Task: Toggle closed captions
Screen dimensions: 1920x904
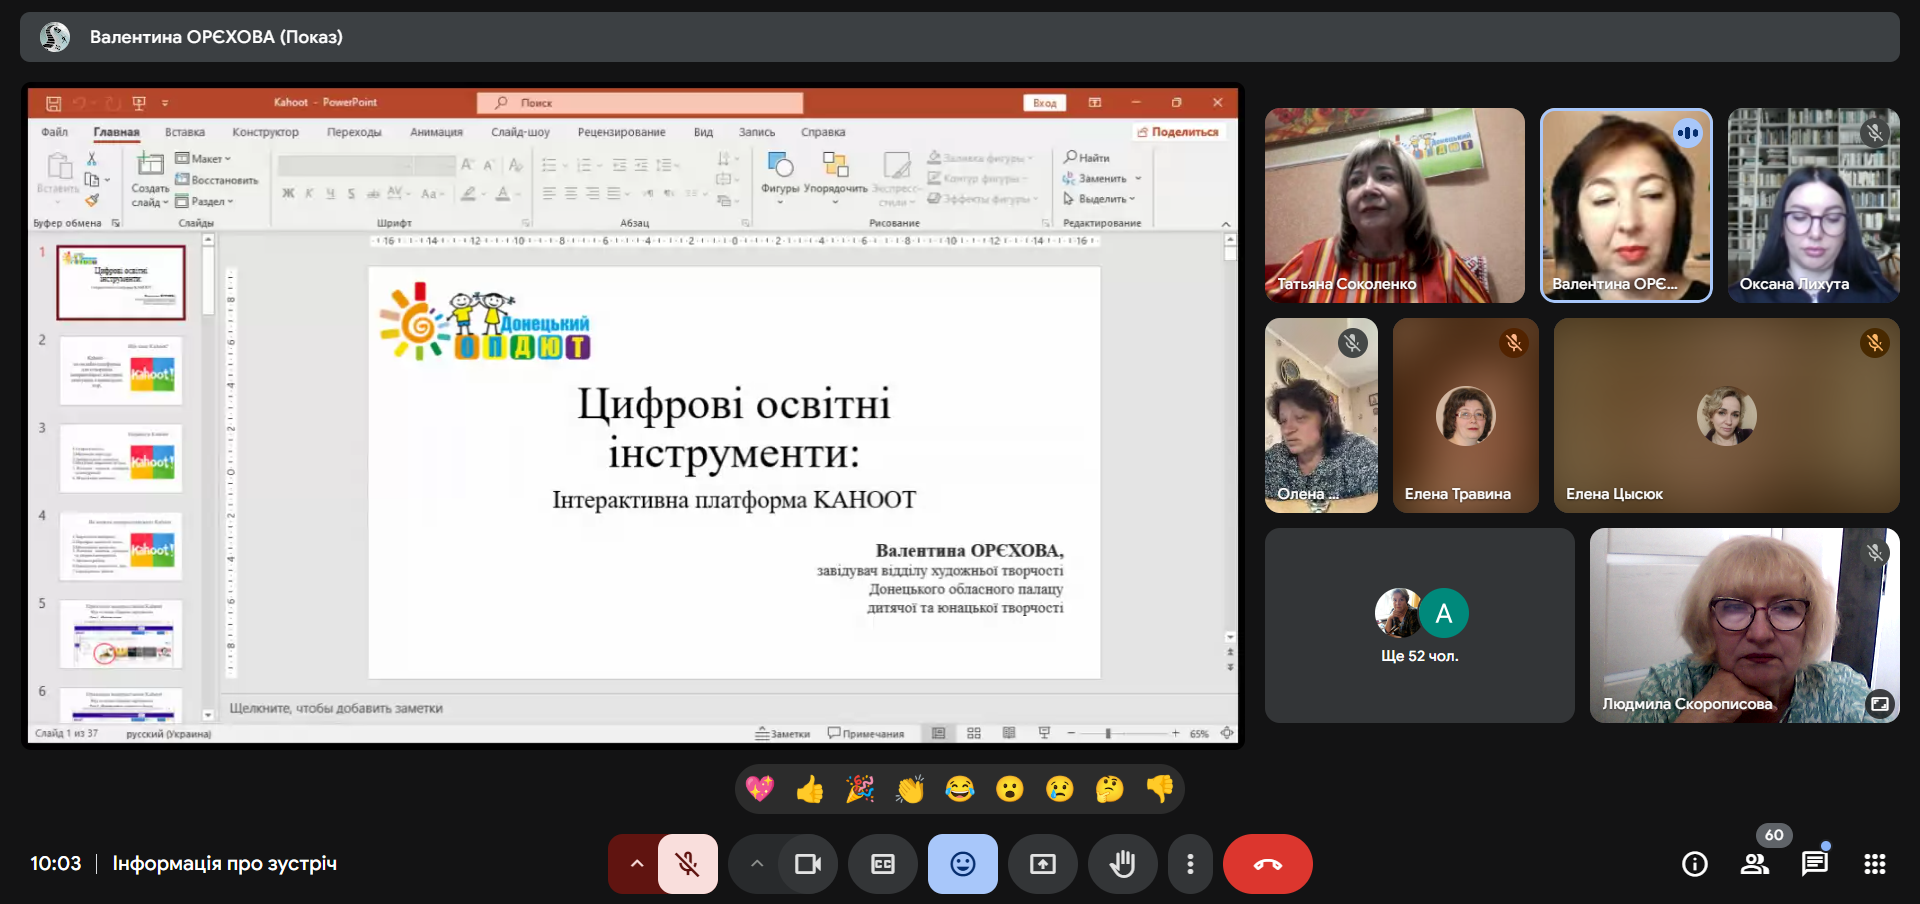Action: tap(883, 864)
